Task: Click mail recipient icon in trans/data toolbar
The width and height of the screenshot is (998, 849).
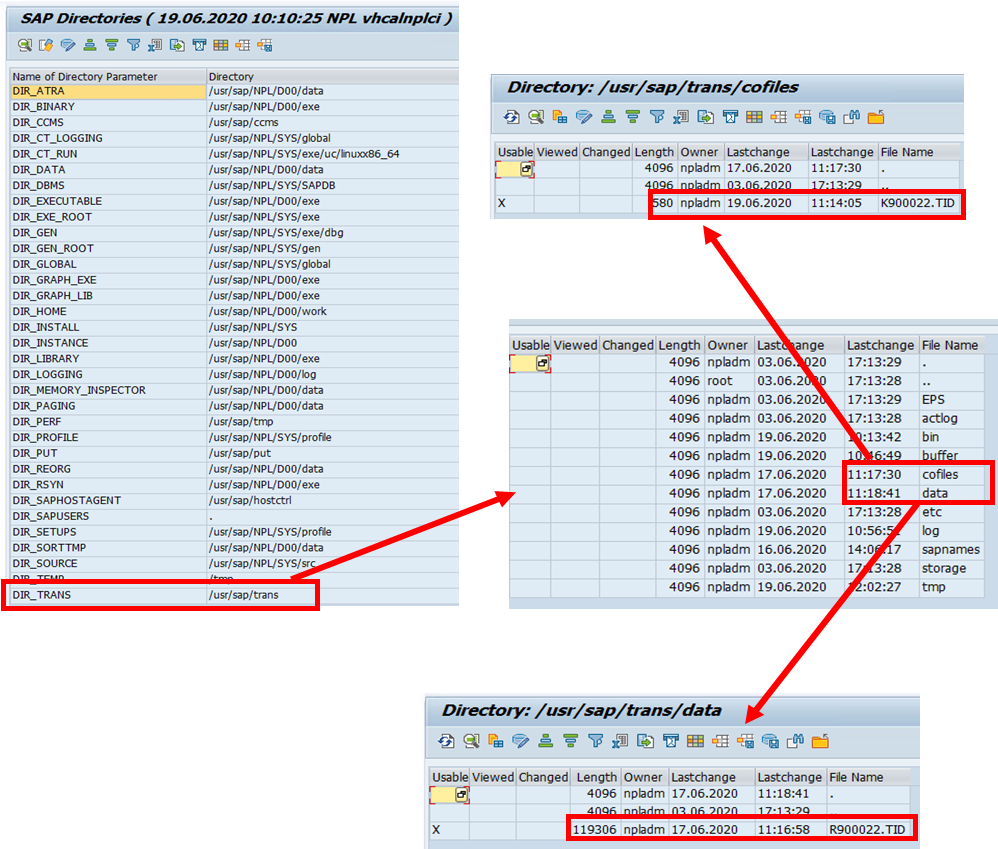Action: pos(670,741)
